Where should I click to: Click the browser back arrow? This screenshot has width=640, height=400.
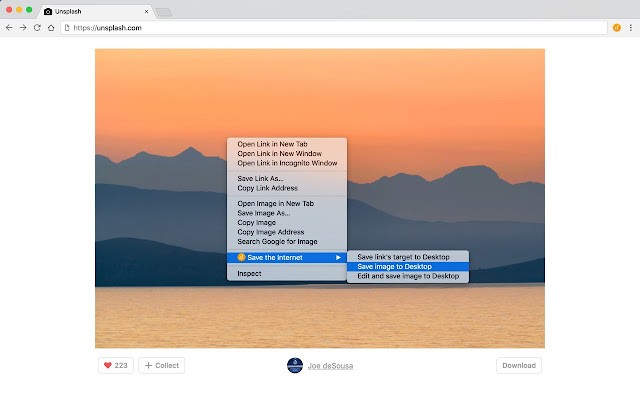click(x=9, y=28)
